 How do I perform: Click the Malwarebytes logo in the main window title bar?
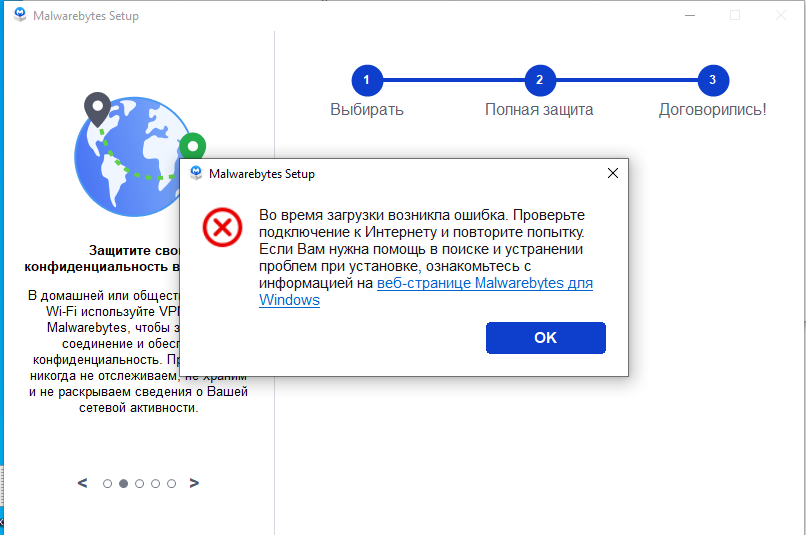pos(20,15)
